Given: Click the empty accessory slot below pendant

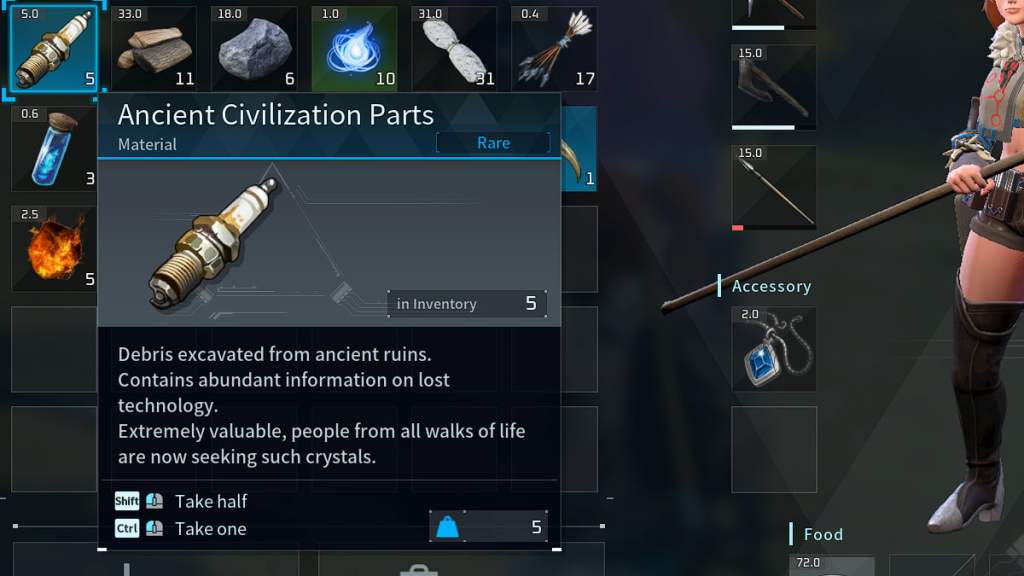Looking at the screenshot, I should [x=774, y=449].
